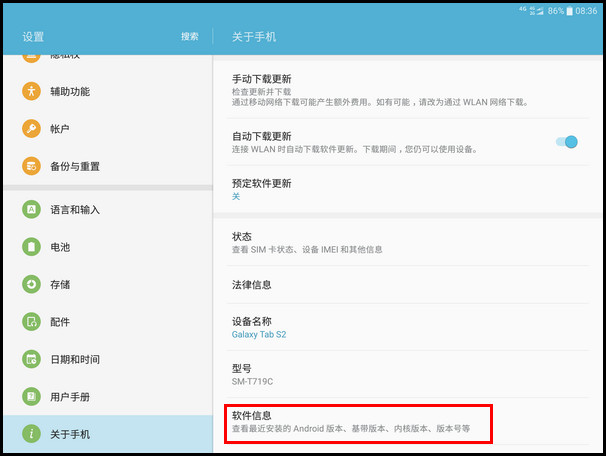Tap the 日期和时间 calendar icon
Image resolution: width=606 pixels, height=456 pixels.
31,359
